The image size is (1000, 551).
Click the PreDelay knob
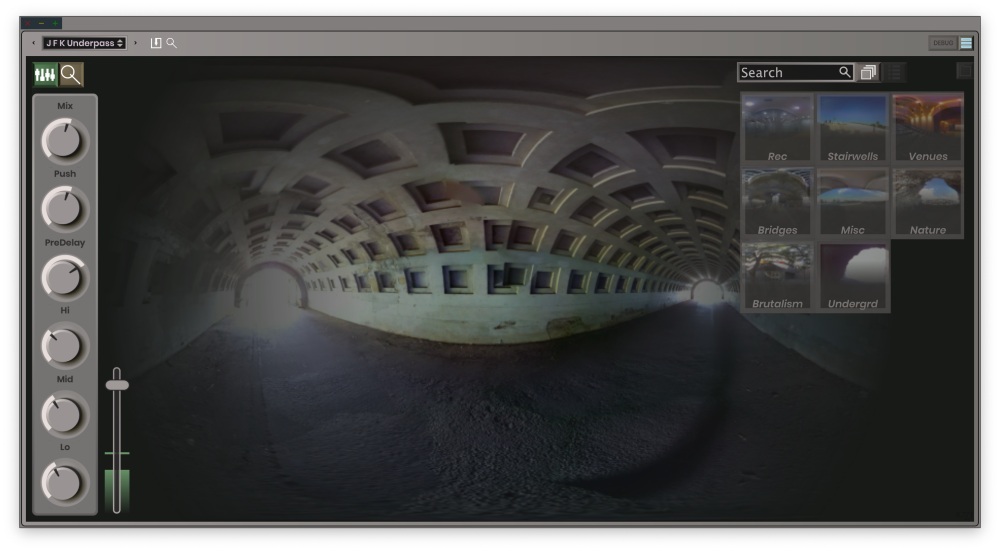click(64, 277)
